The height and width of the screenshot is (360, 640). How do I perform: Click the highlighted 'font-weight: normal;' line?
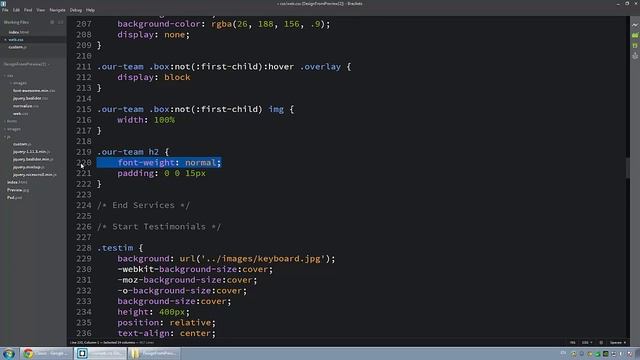[x=159, y=162]
